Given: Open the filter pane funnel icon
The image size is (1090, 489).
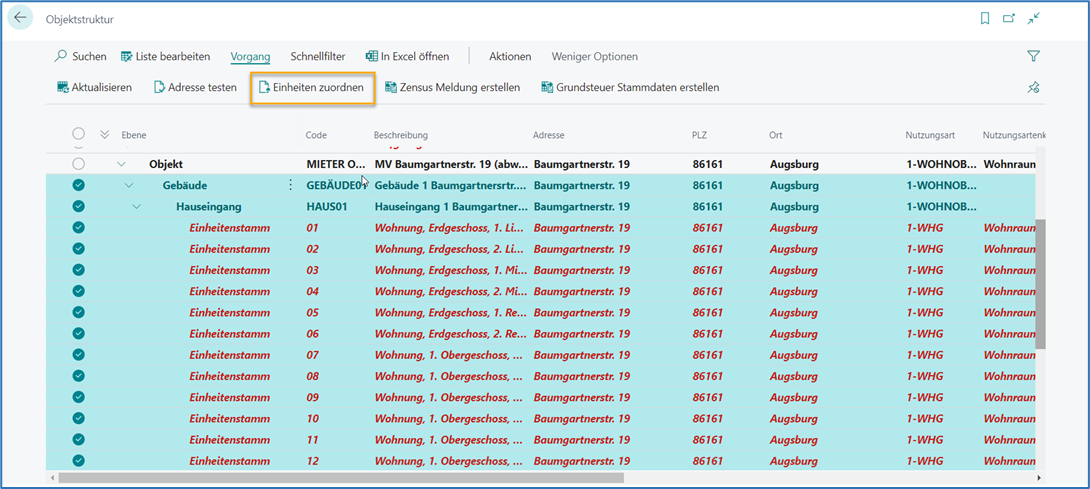Looking at the screenshot, I should [x=1034, y=56].
